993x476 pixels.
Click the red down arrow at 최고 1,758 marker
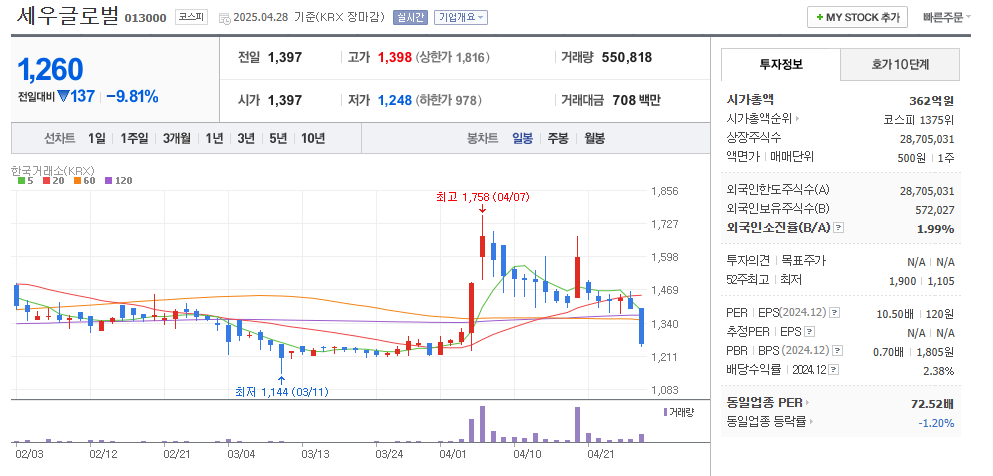(x=482, y=209)
